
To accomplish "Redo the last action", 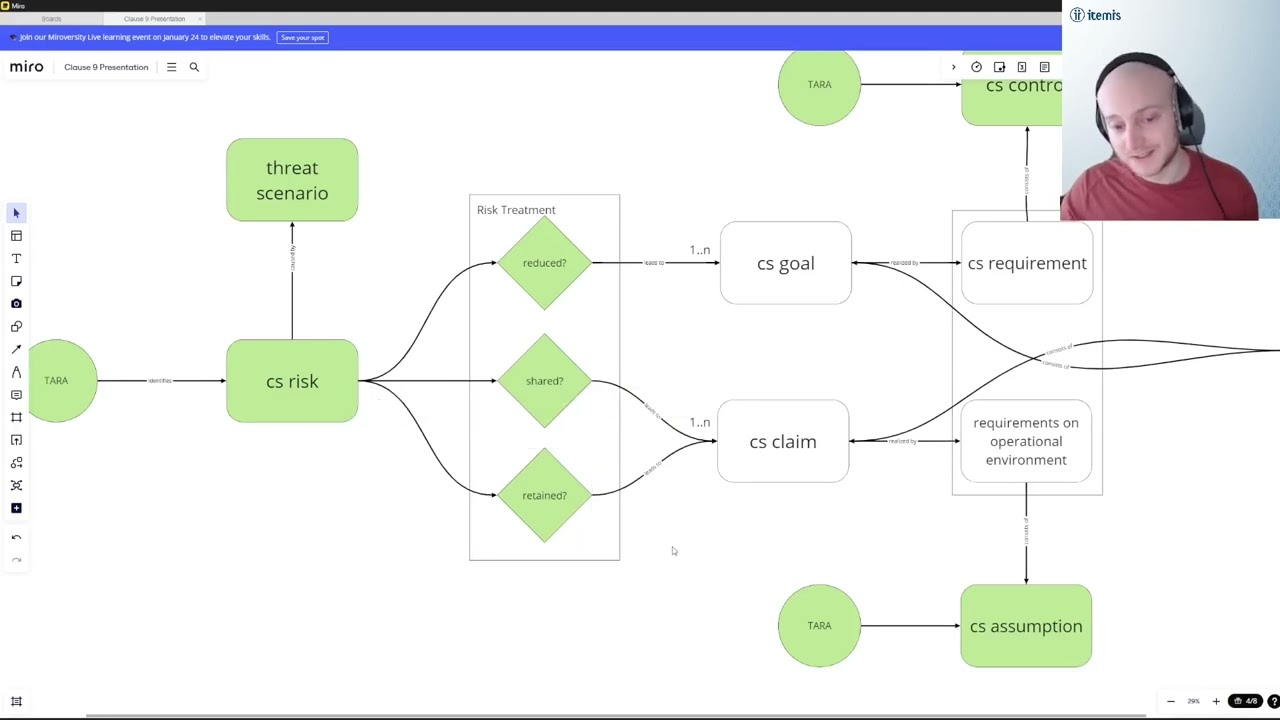I will coord(16,560).
